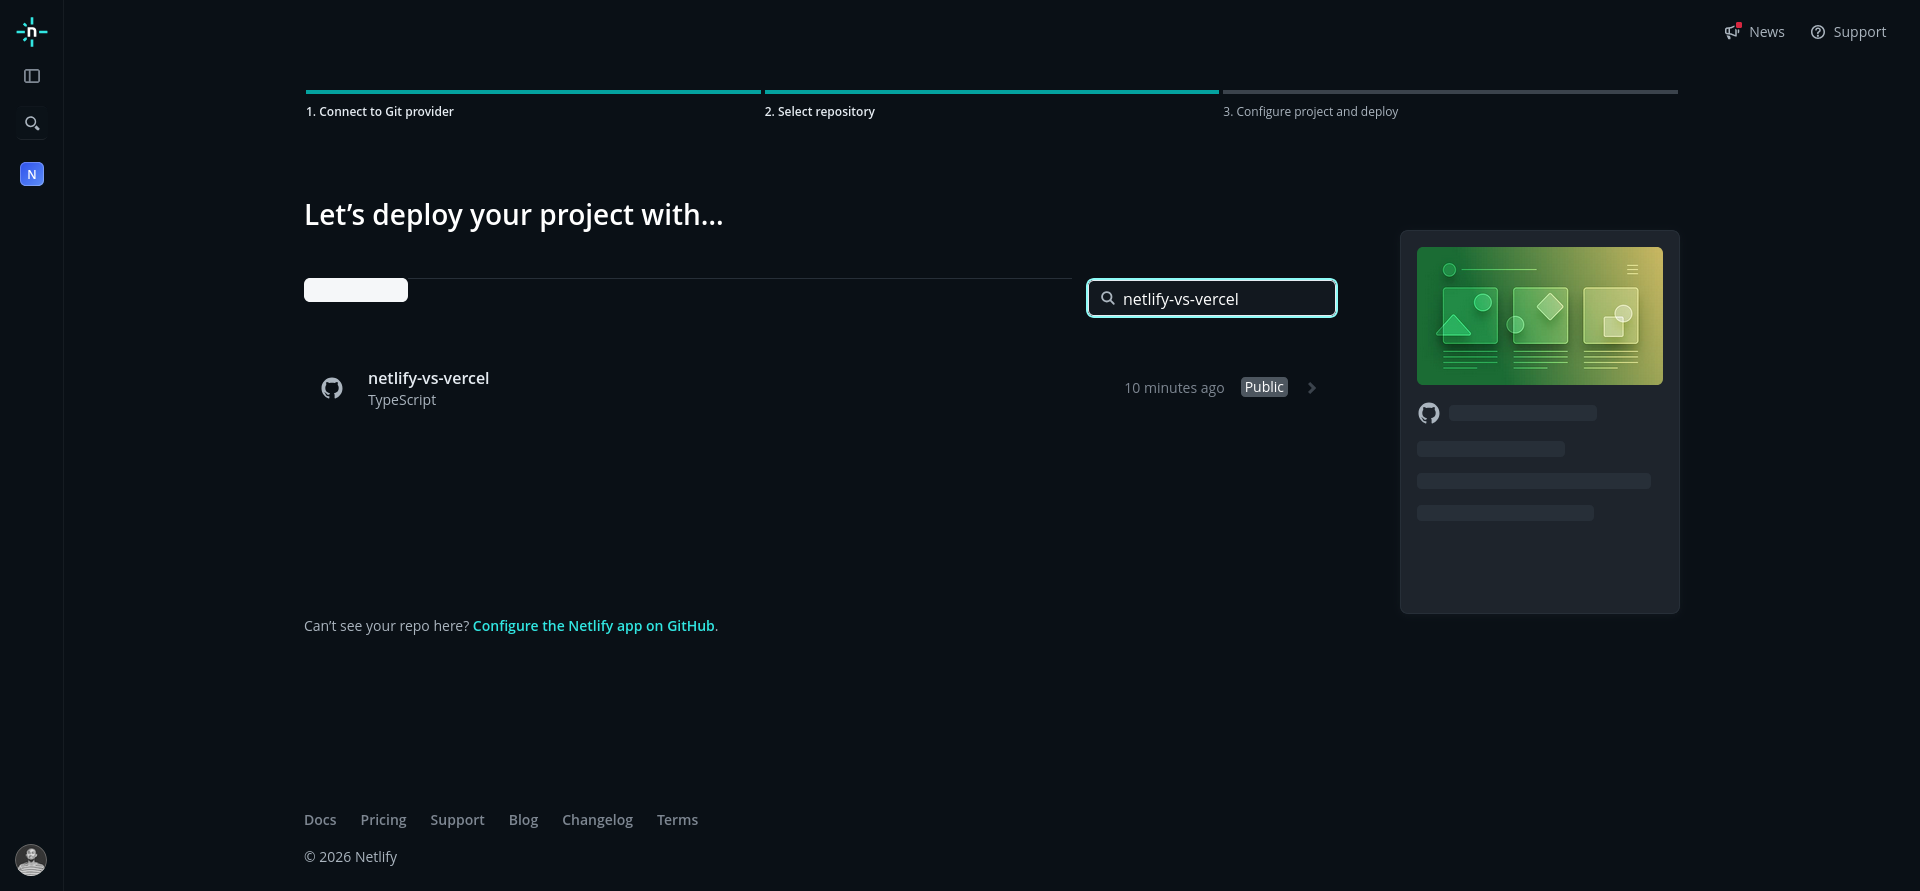Click the GitHub icon beside netlify-vs-vercel
Image resolution: width=1920 pixels, height=891 pixels.
click(332, 388)
